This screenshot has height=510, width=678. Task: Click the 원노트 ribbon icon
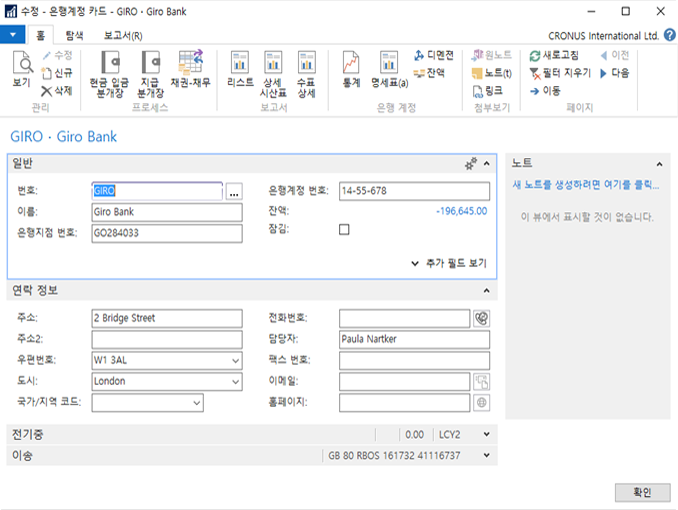pos(477,55)
